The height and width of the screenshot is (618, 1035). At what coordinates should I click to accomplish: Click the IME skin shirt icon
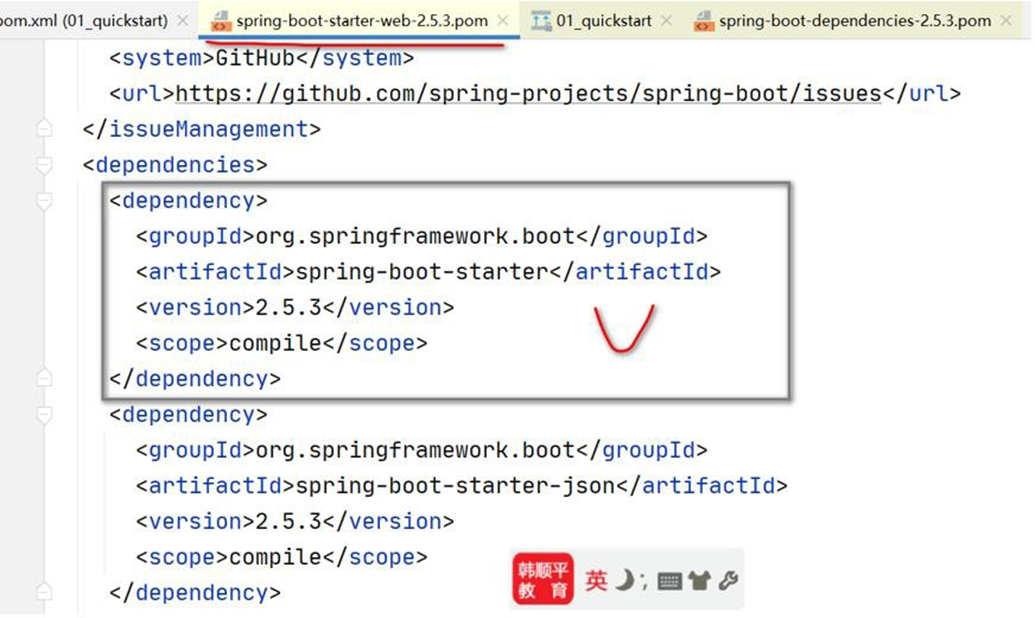point(698,581)
